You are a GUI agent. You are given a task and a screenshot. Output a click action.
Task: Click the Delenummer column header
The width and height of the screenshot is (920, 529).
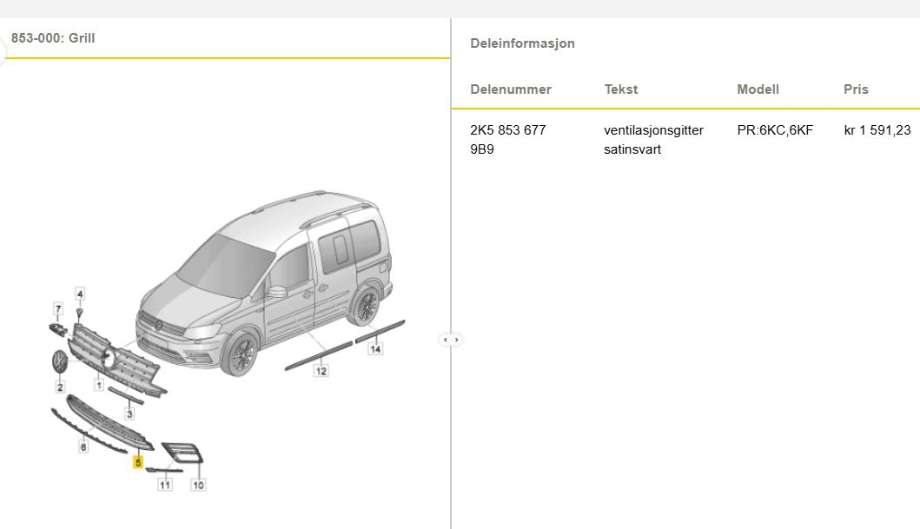[x=510, y=89]
